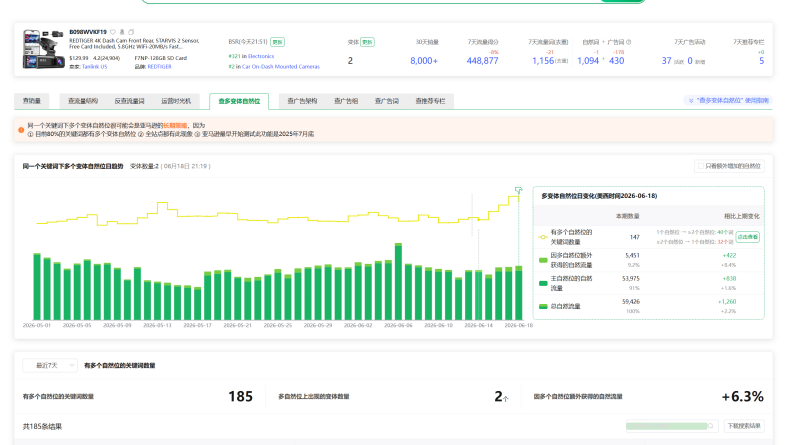Click the 更新 button beside BSR
Viewport: 790px width, 445px height.
coord(277,42)
